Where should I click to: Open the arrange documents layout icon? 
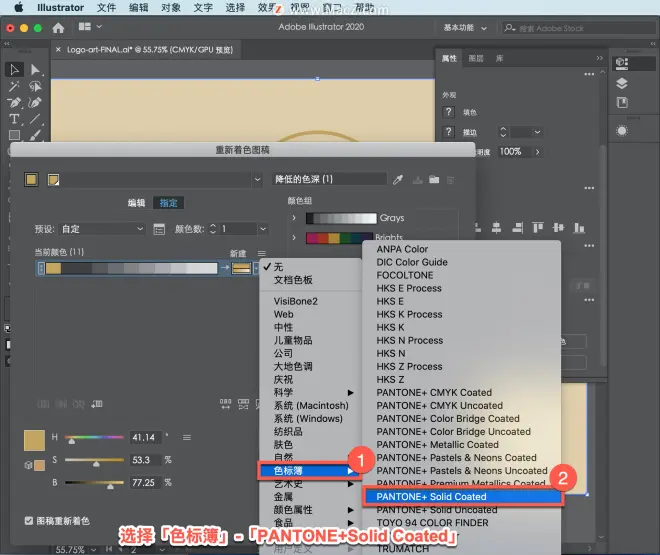pos(85,27)
